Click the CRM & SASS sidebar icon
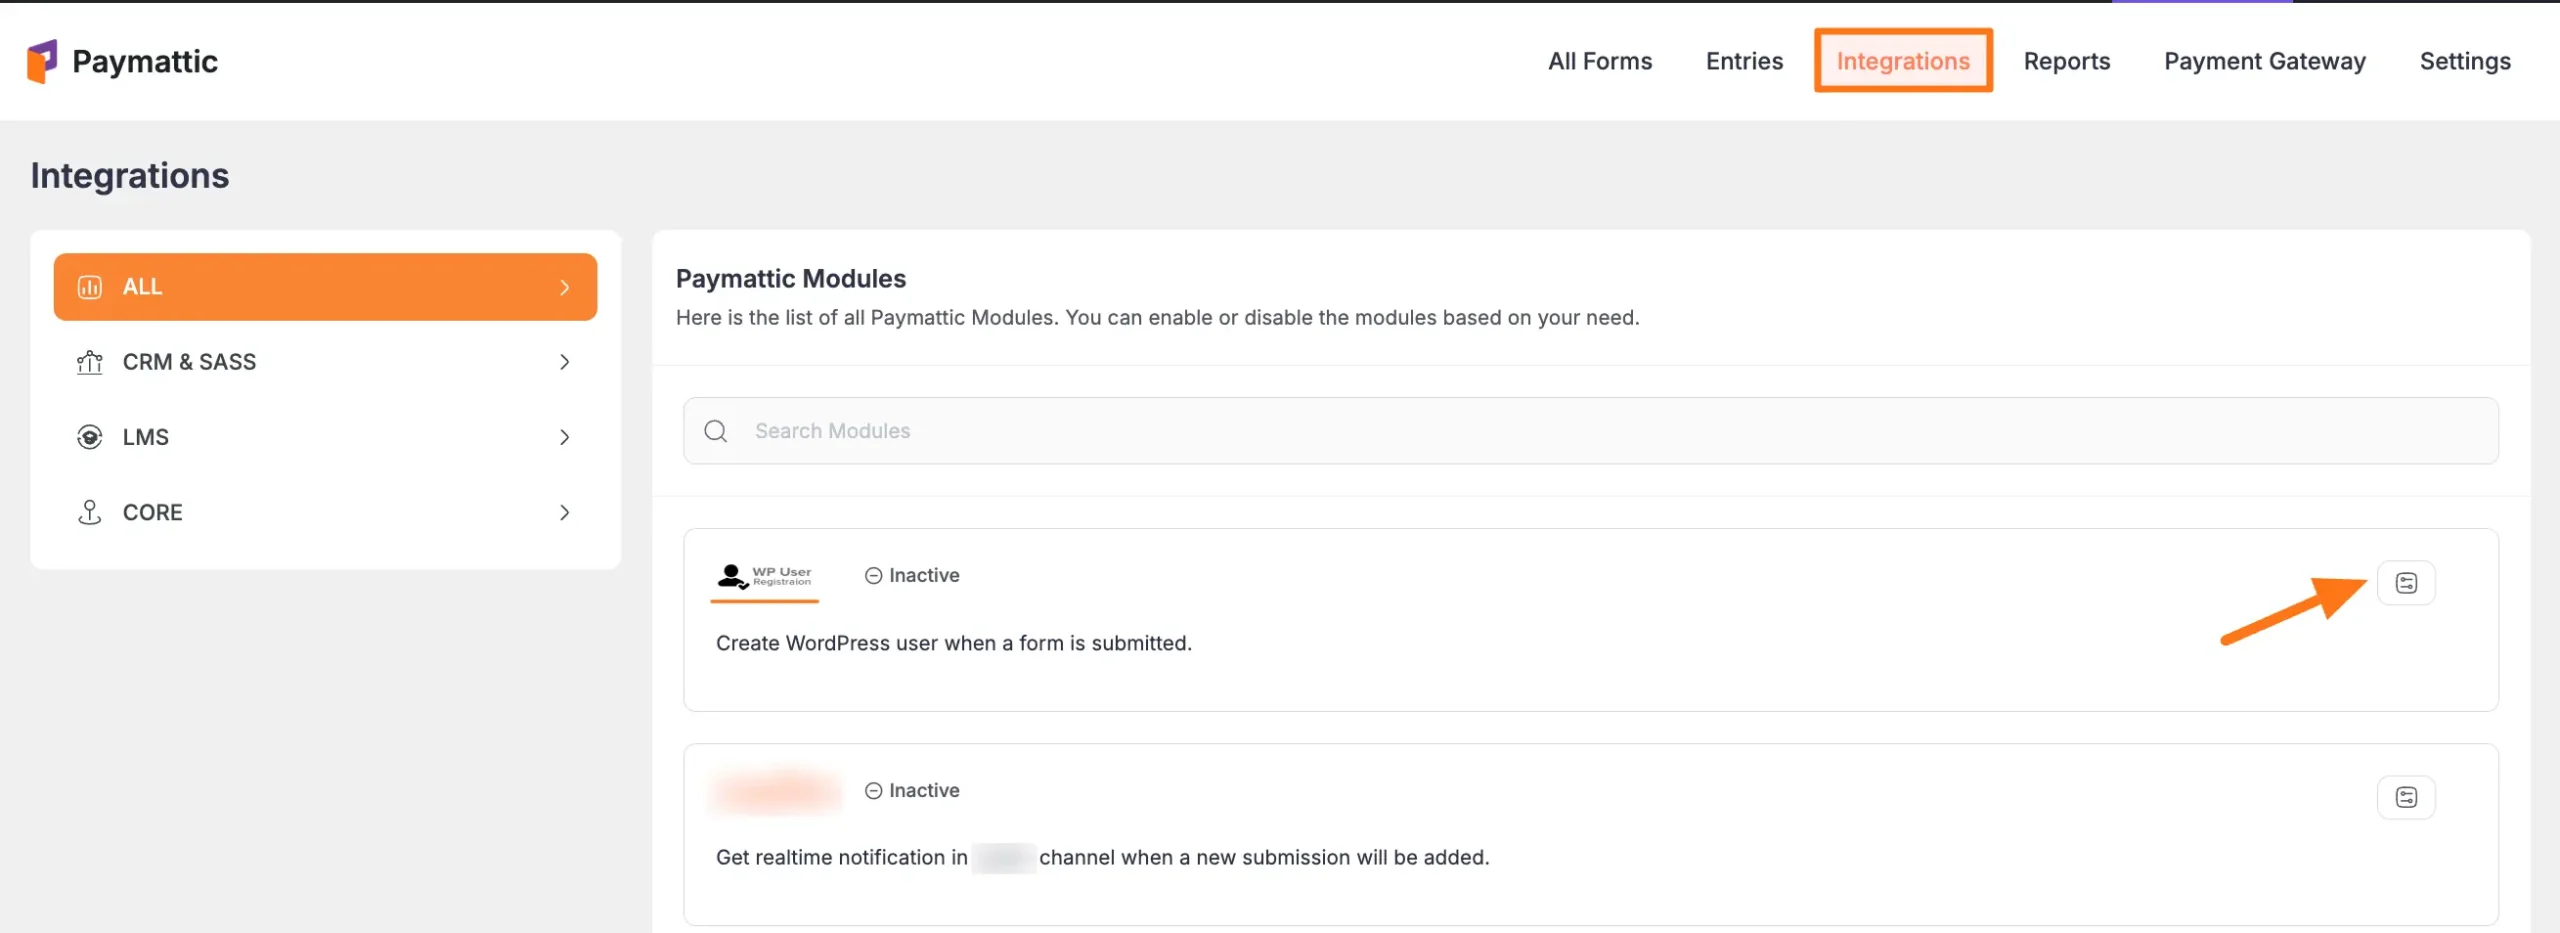This screenshot has width=2560, height=933. click(x=89, y=362)
